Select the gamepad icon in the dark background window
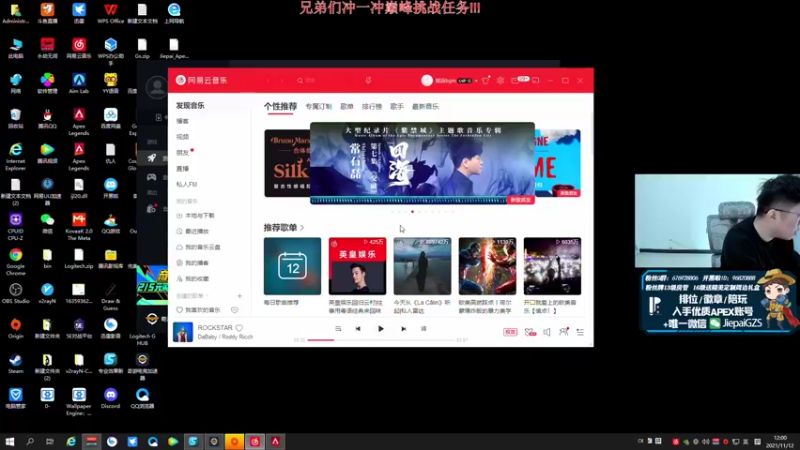Screen dimensions: 800x450 (152, 177)
